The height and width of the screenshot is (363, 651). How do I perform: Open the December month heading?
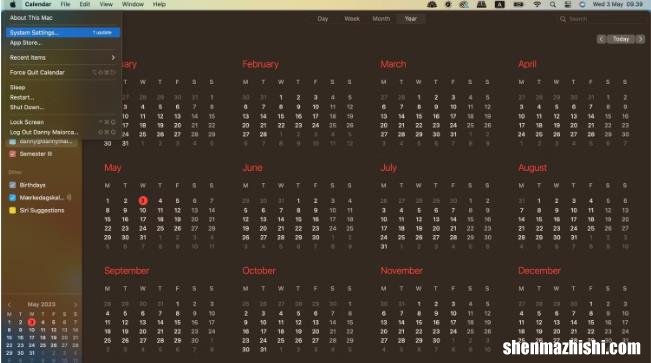[539, 271]
